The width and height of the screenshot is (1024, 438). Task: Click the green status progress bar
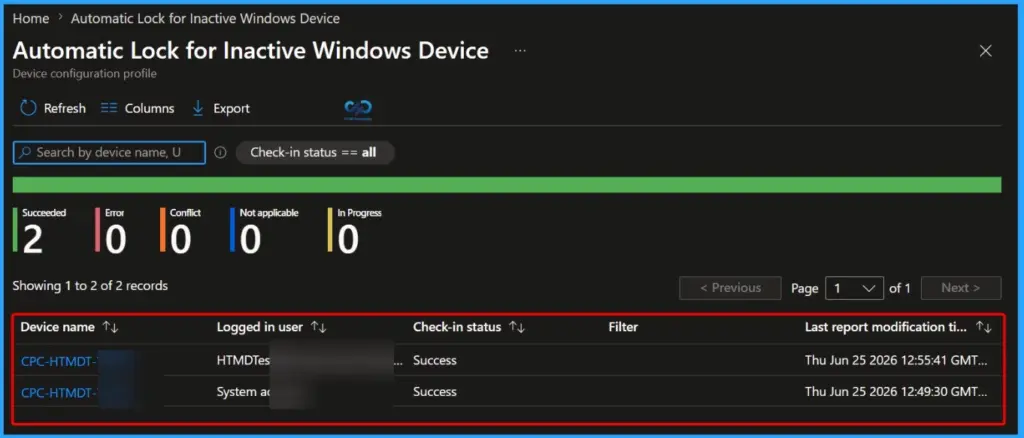507,185
